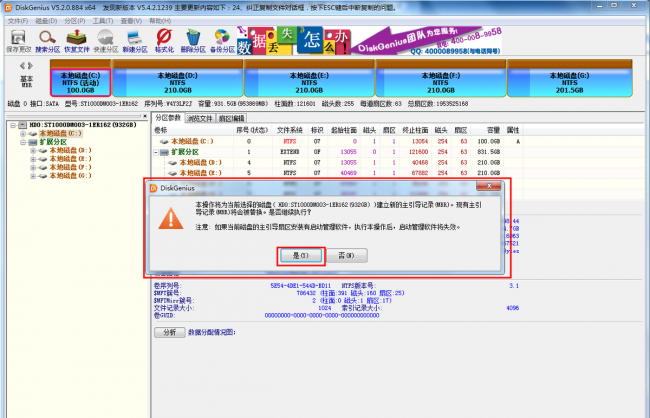Switch to the 浏览文件 tab
This screenshot has width=650, height=418.
click(x=199, y=119)
